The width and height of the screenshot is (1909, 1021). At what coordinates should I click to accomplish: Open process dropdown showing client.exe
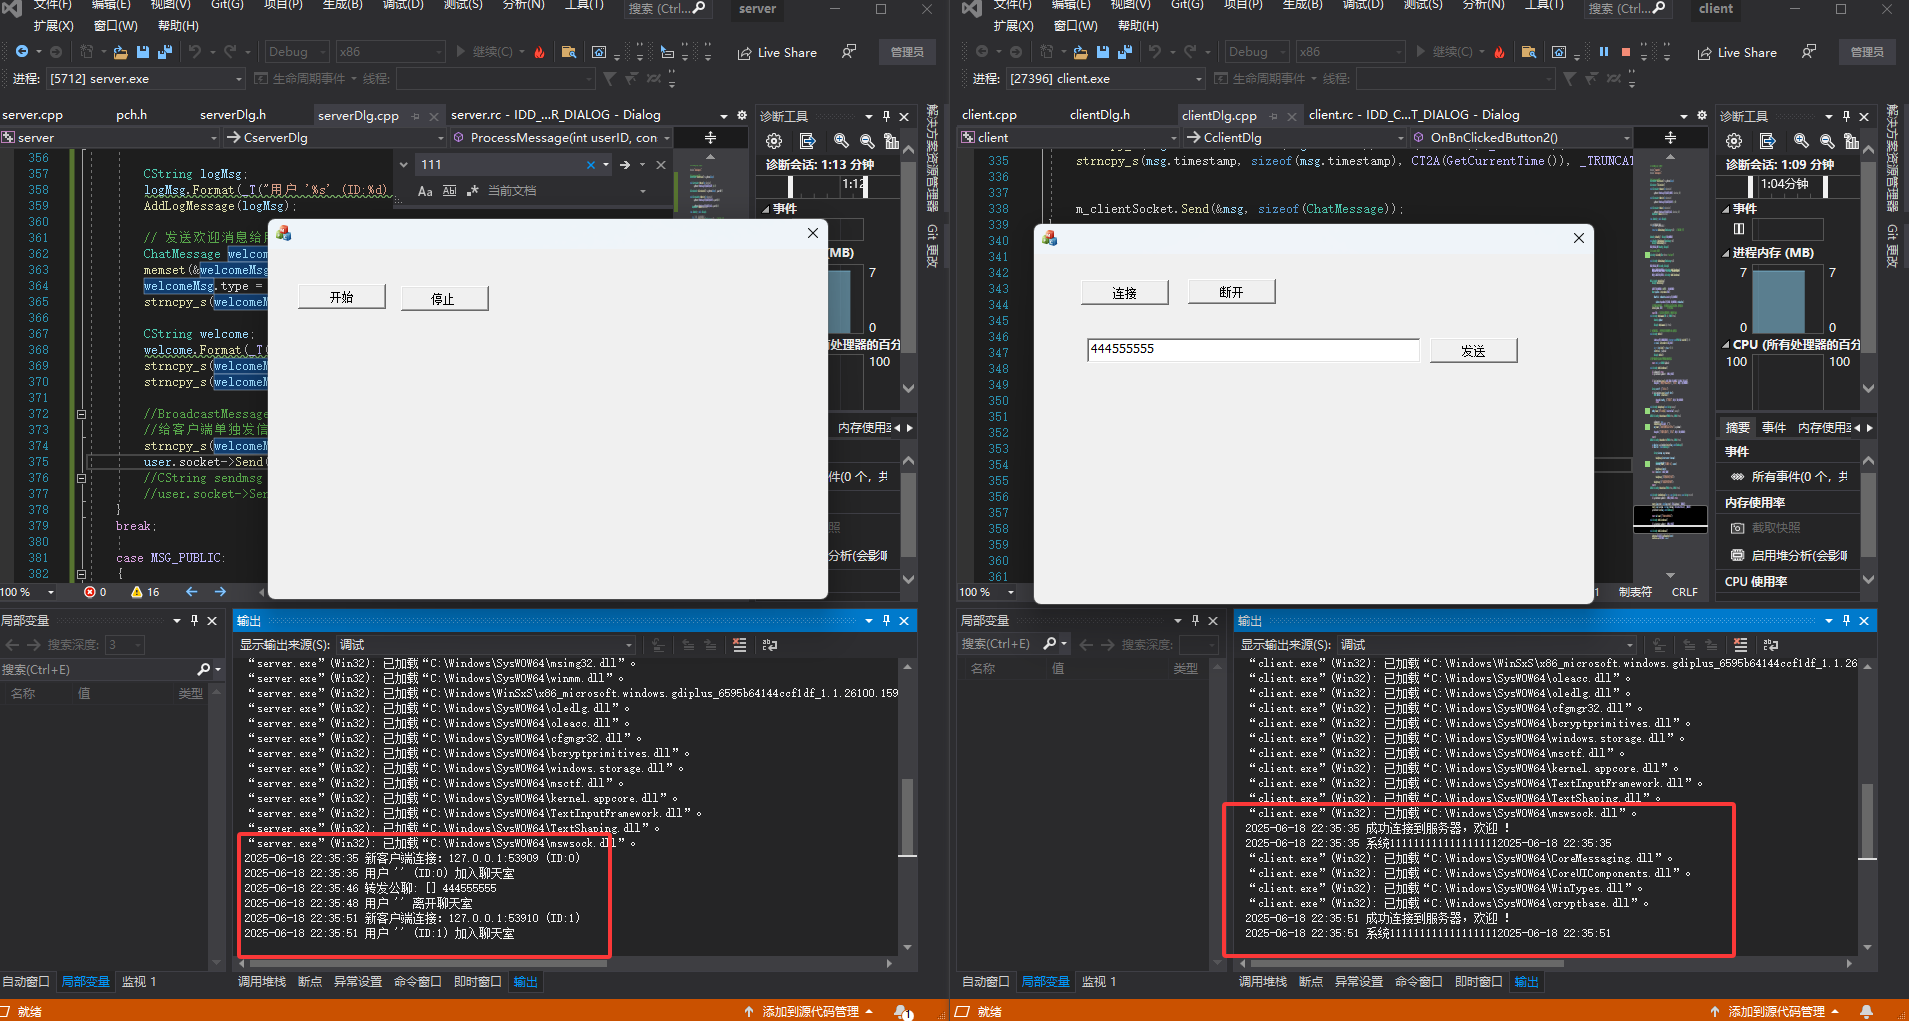point(1106,79)
